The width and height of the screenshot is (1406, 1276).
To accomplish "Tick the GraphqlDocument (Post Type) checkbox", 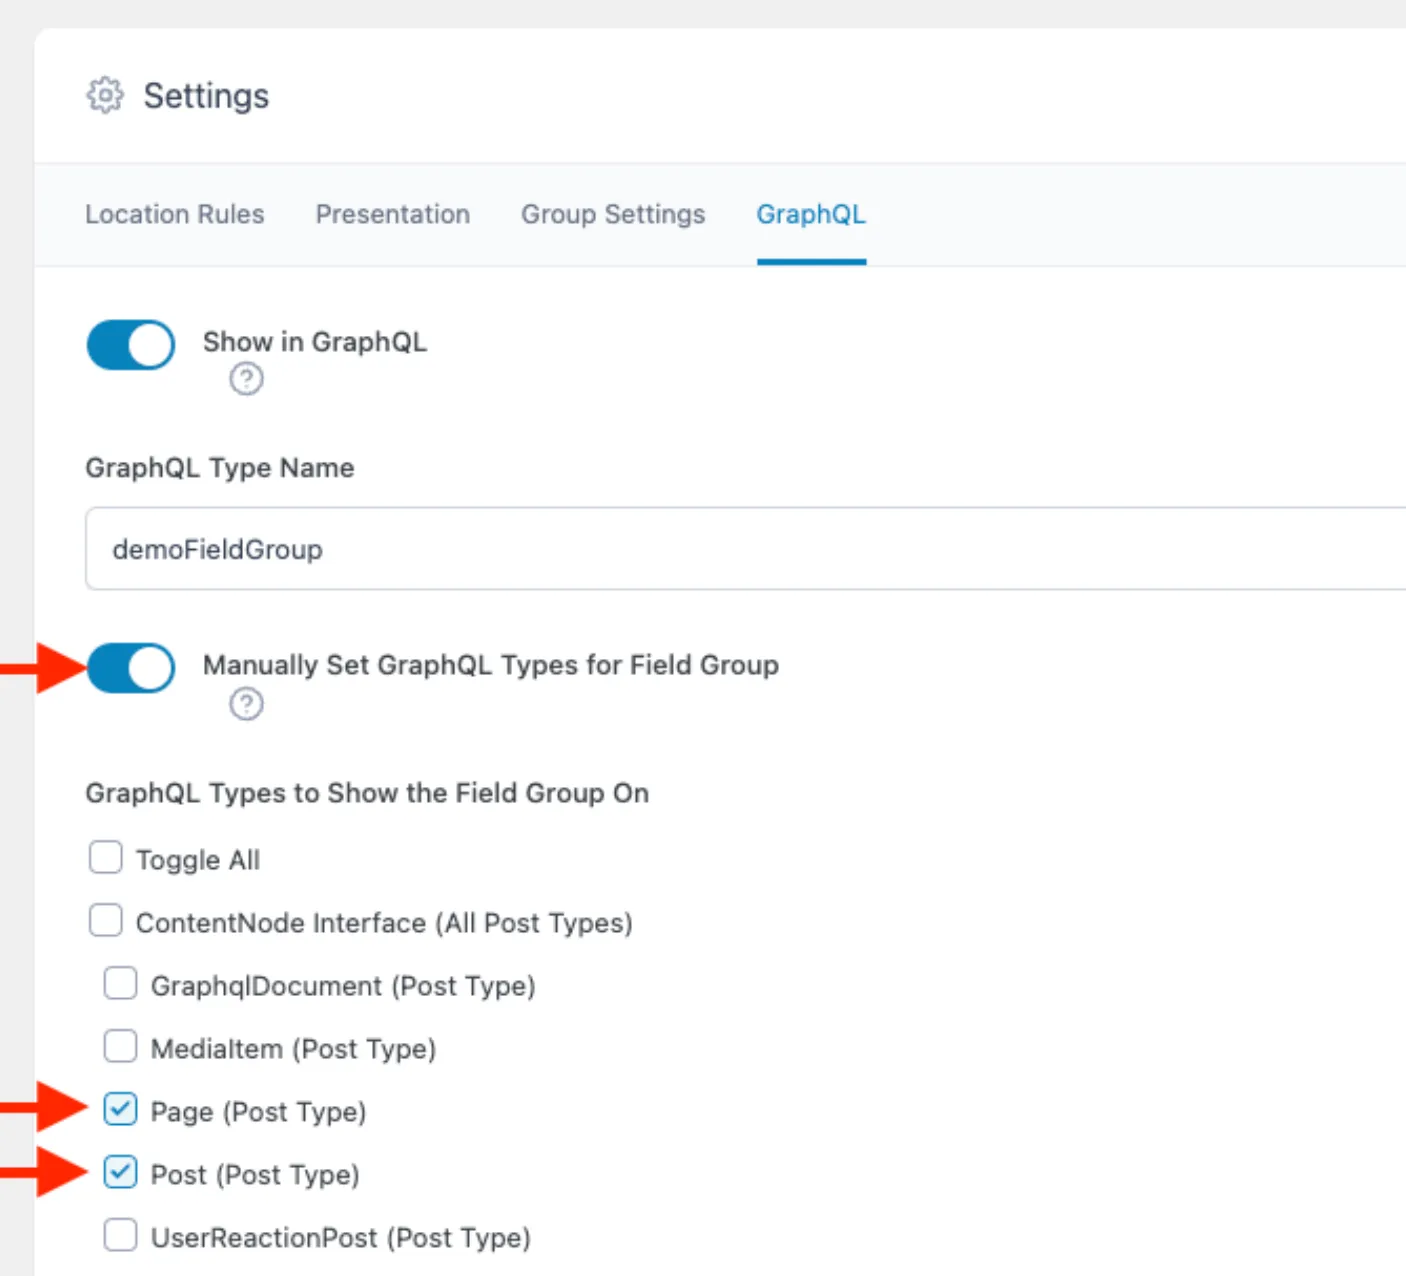I will (x=121, y=984).
